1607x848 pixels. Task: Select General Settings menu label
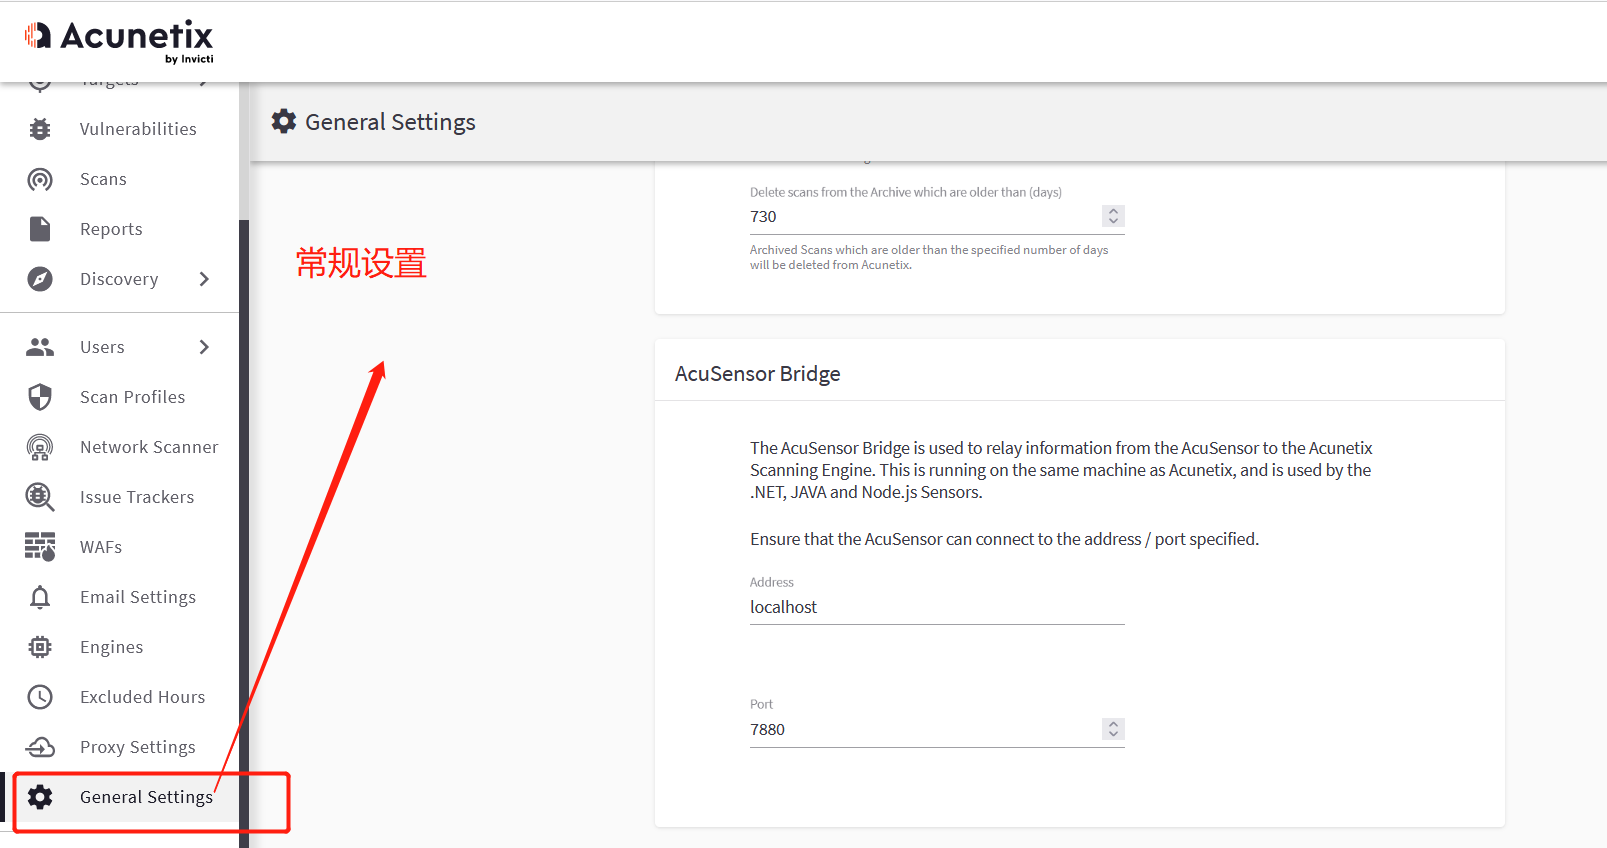(x=146, y=797)
